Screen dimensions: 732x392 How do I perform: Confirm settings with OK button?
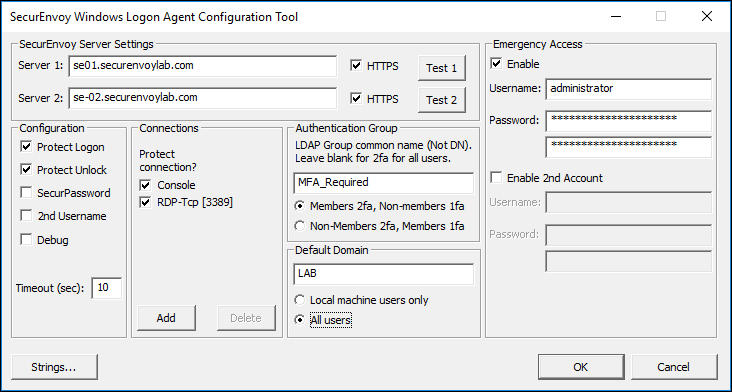581,367
